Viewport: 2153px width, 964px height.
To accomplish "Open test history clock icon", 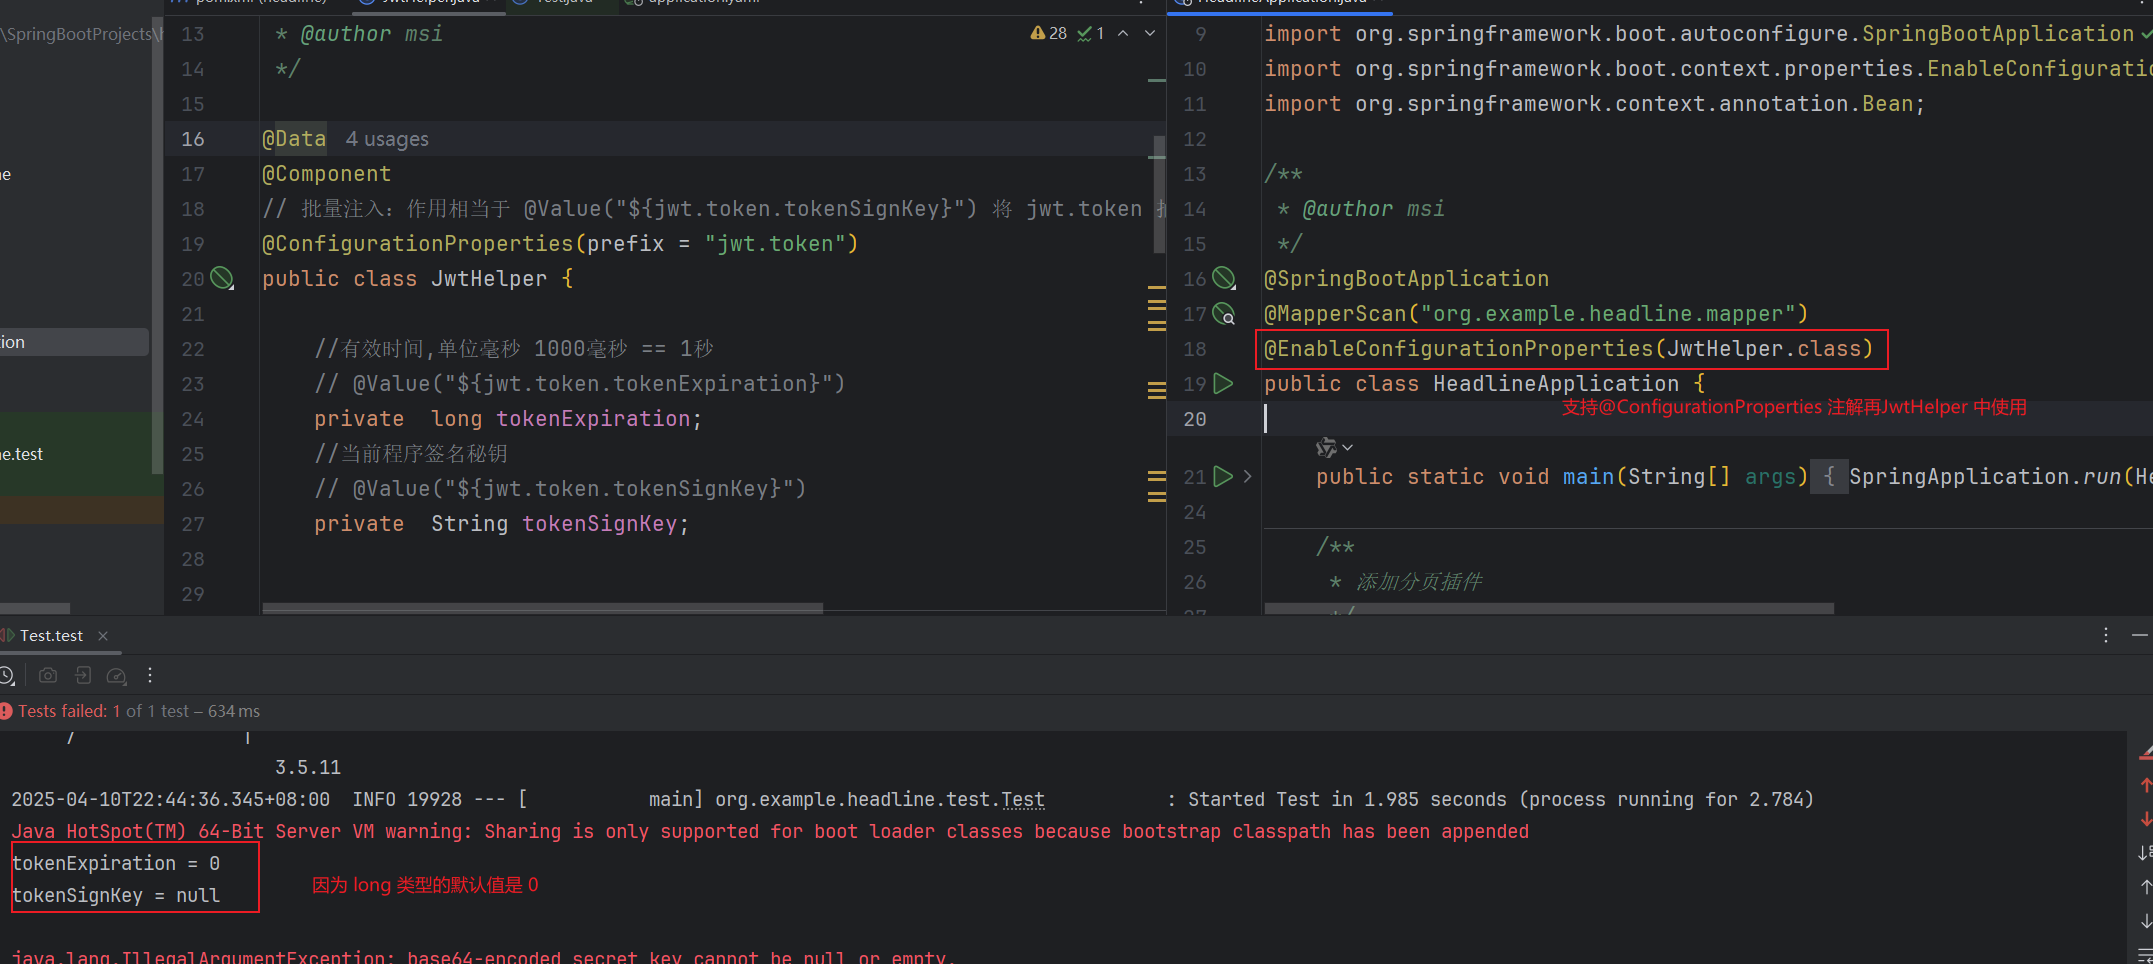I will [x=7, y=676].
